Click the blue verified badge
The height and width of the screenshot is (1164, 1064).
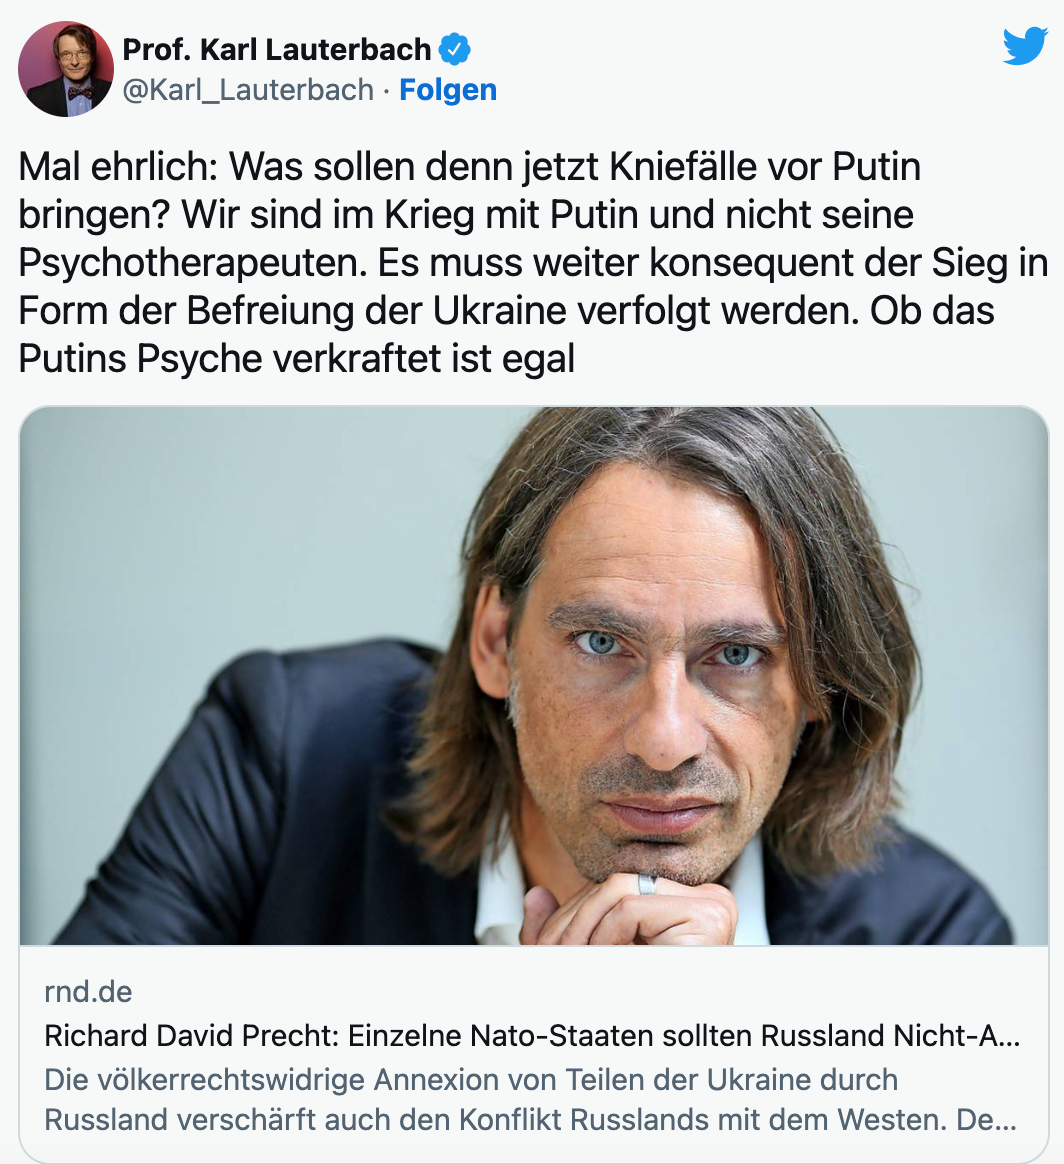coord(454,50)
